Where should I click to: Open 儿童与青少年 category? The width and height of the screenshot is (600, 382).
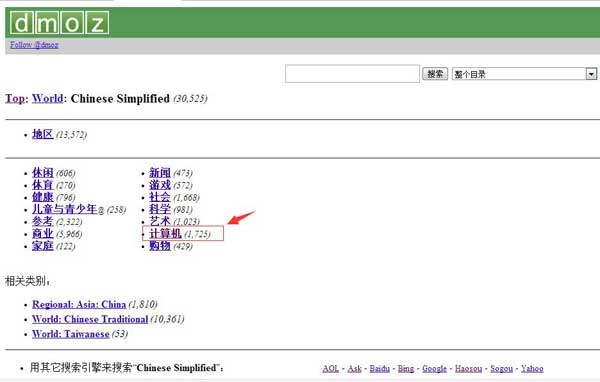click(65, 209)
